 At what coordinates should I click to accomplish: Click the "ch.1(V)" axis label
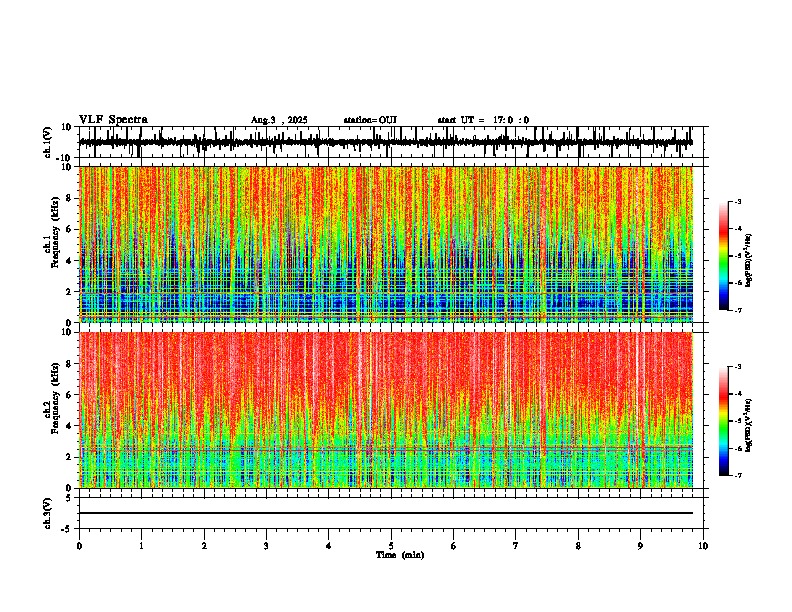click(48, 142)
